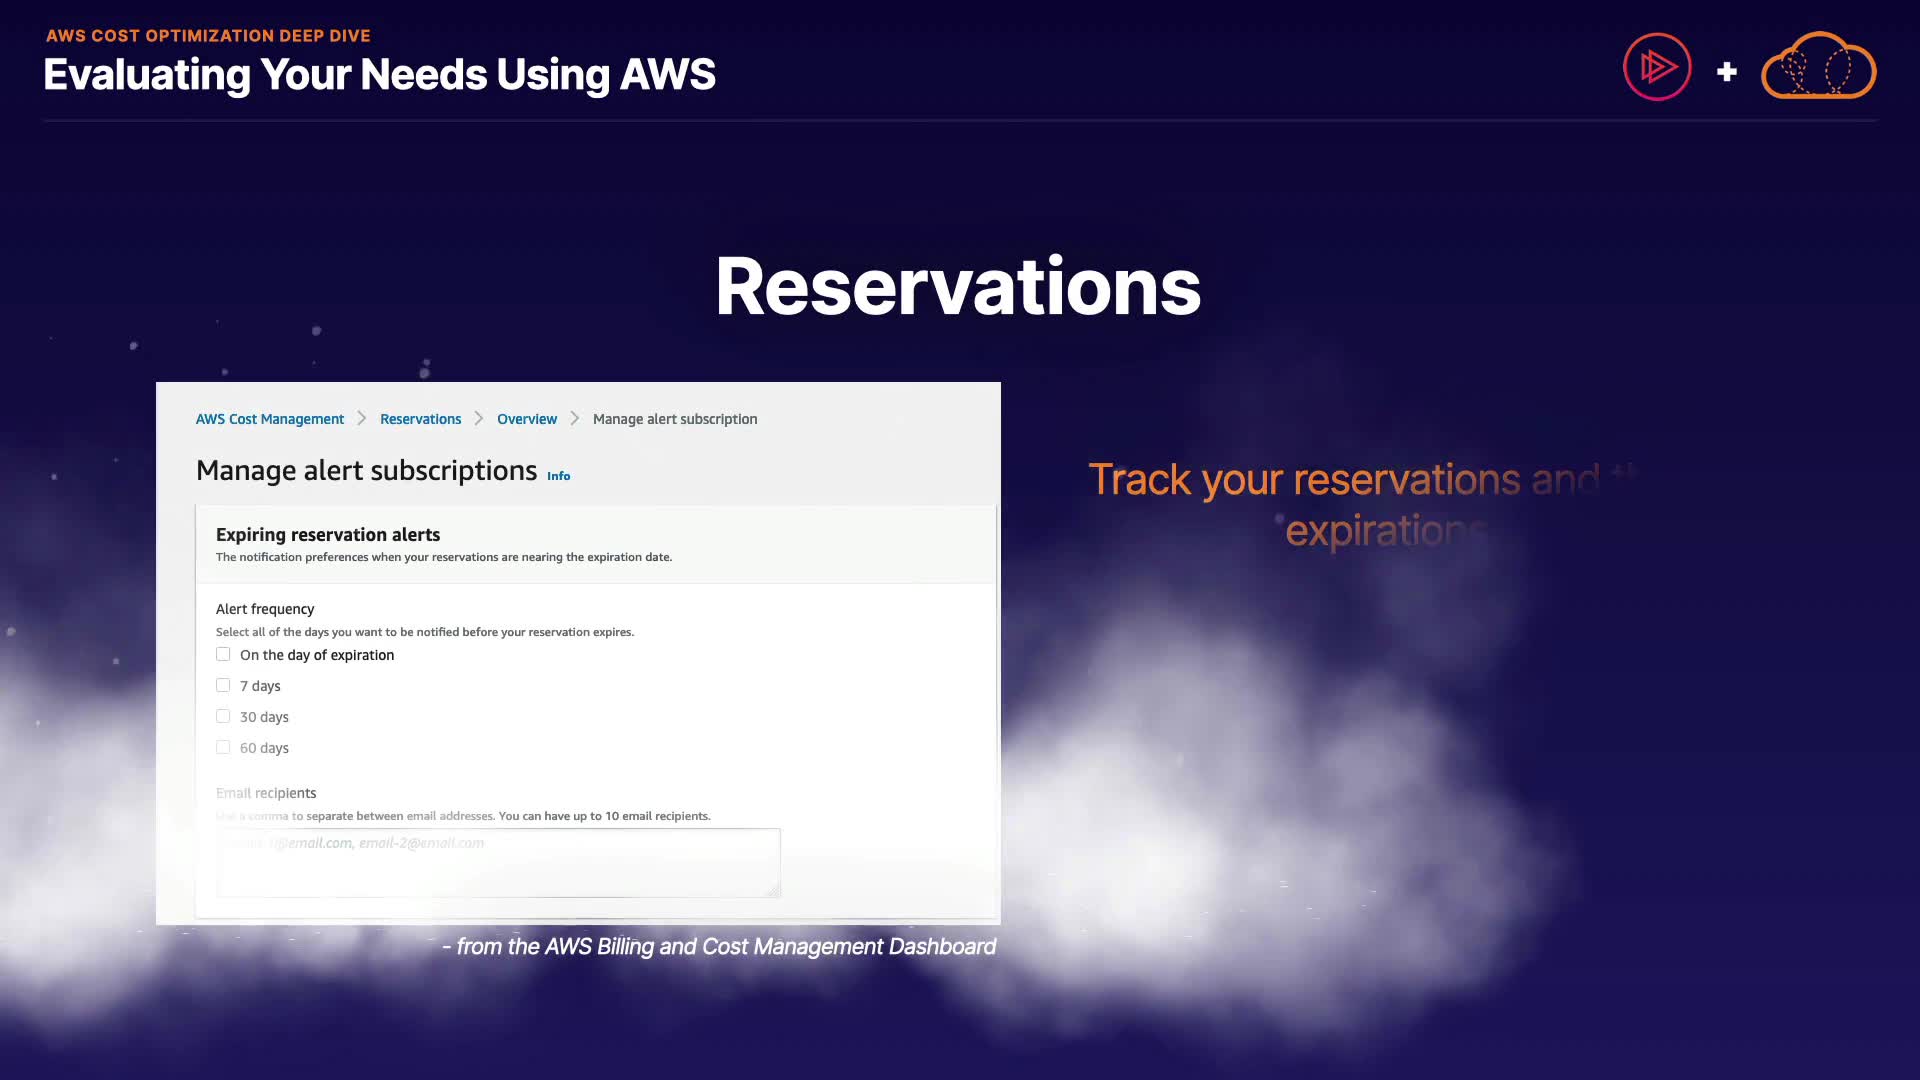Image resolution: width=1920 pixels, height=1080 pixels.
Task: Click the Pluralsight play logo icon
Action: (1657, 67)
